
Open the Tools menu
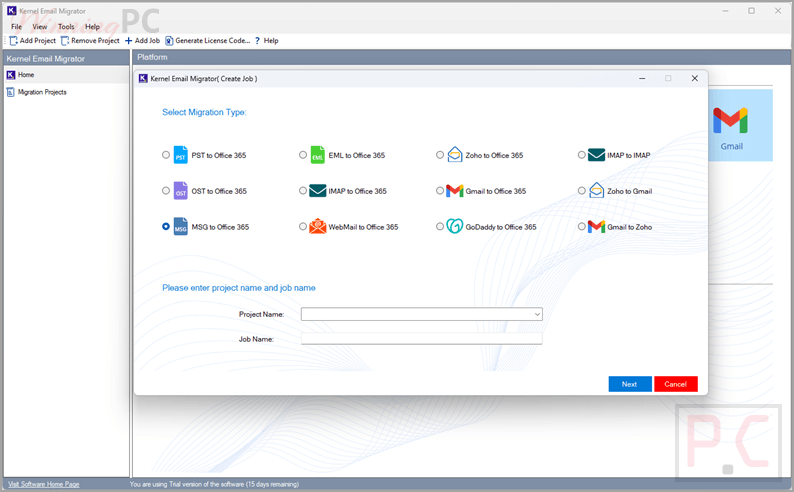[66, 27]
